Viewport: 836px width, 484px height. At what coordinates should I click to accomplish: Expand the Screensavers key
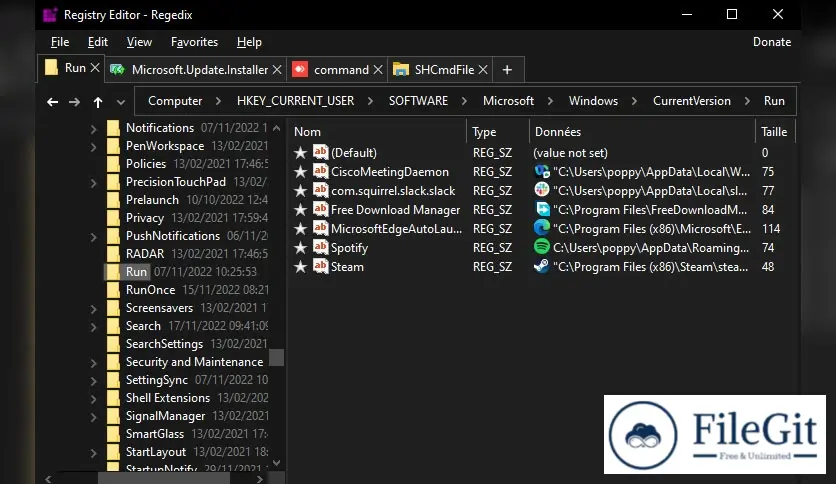tap(93, 309)
